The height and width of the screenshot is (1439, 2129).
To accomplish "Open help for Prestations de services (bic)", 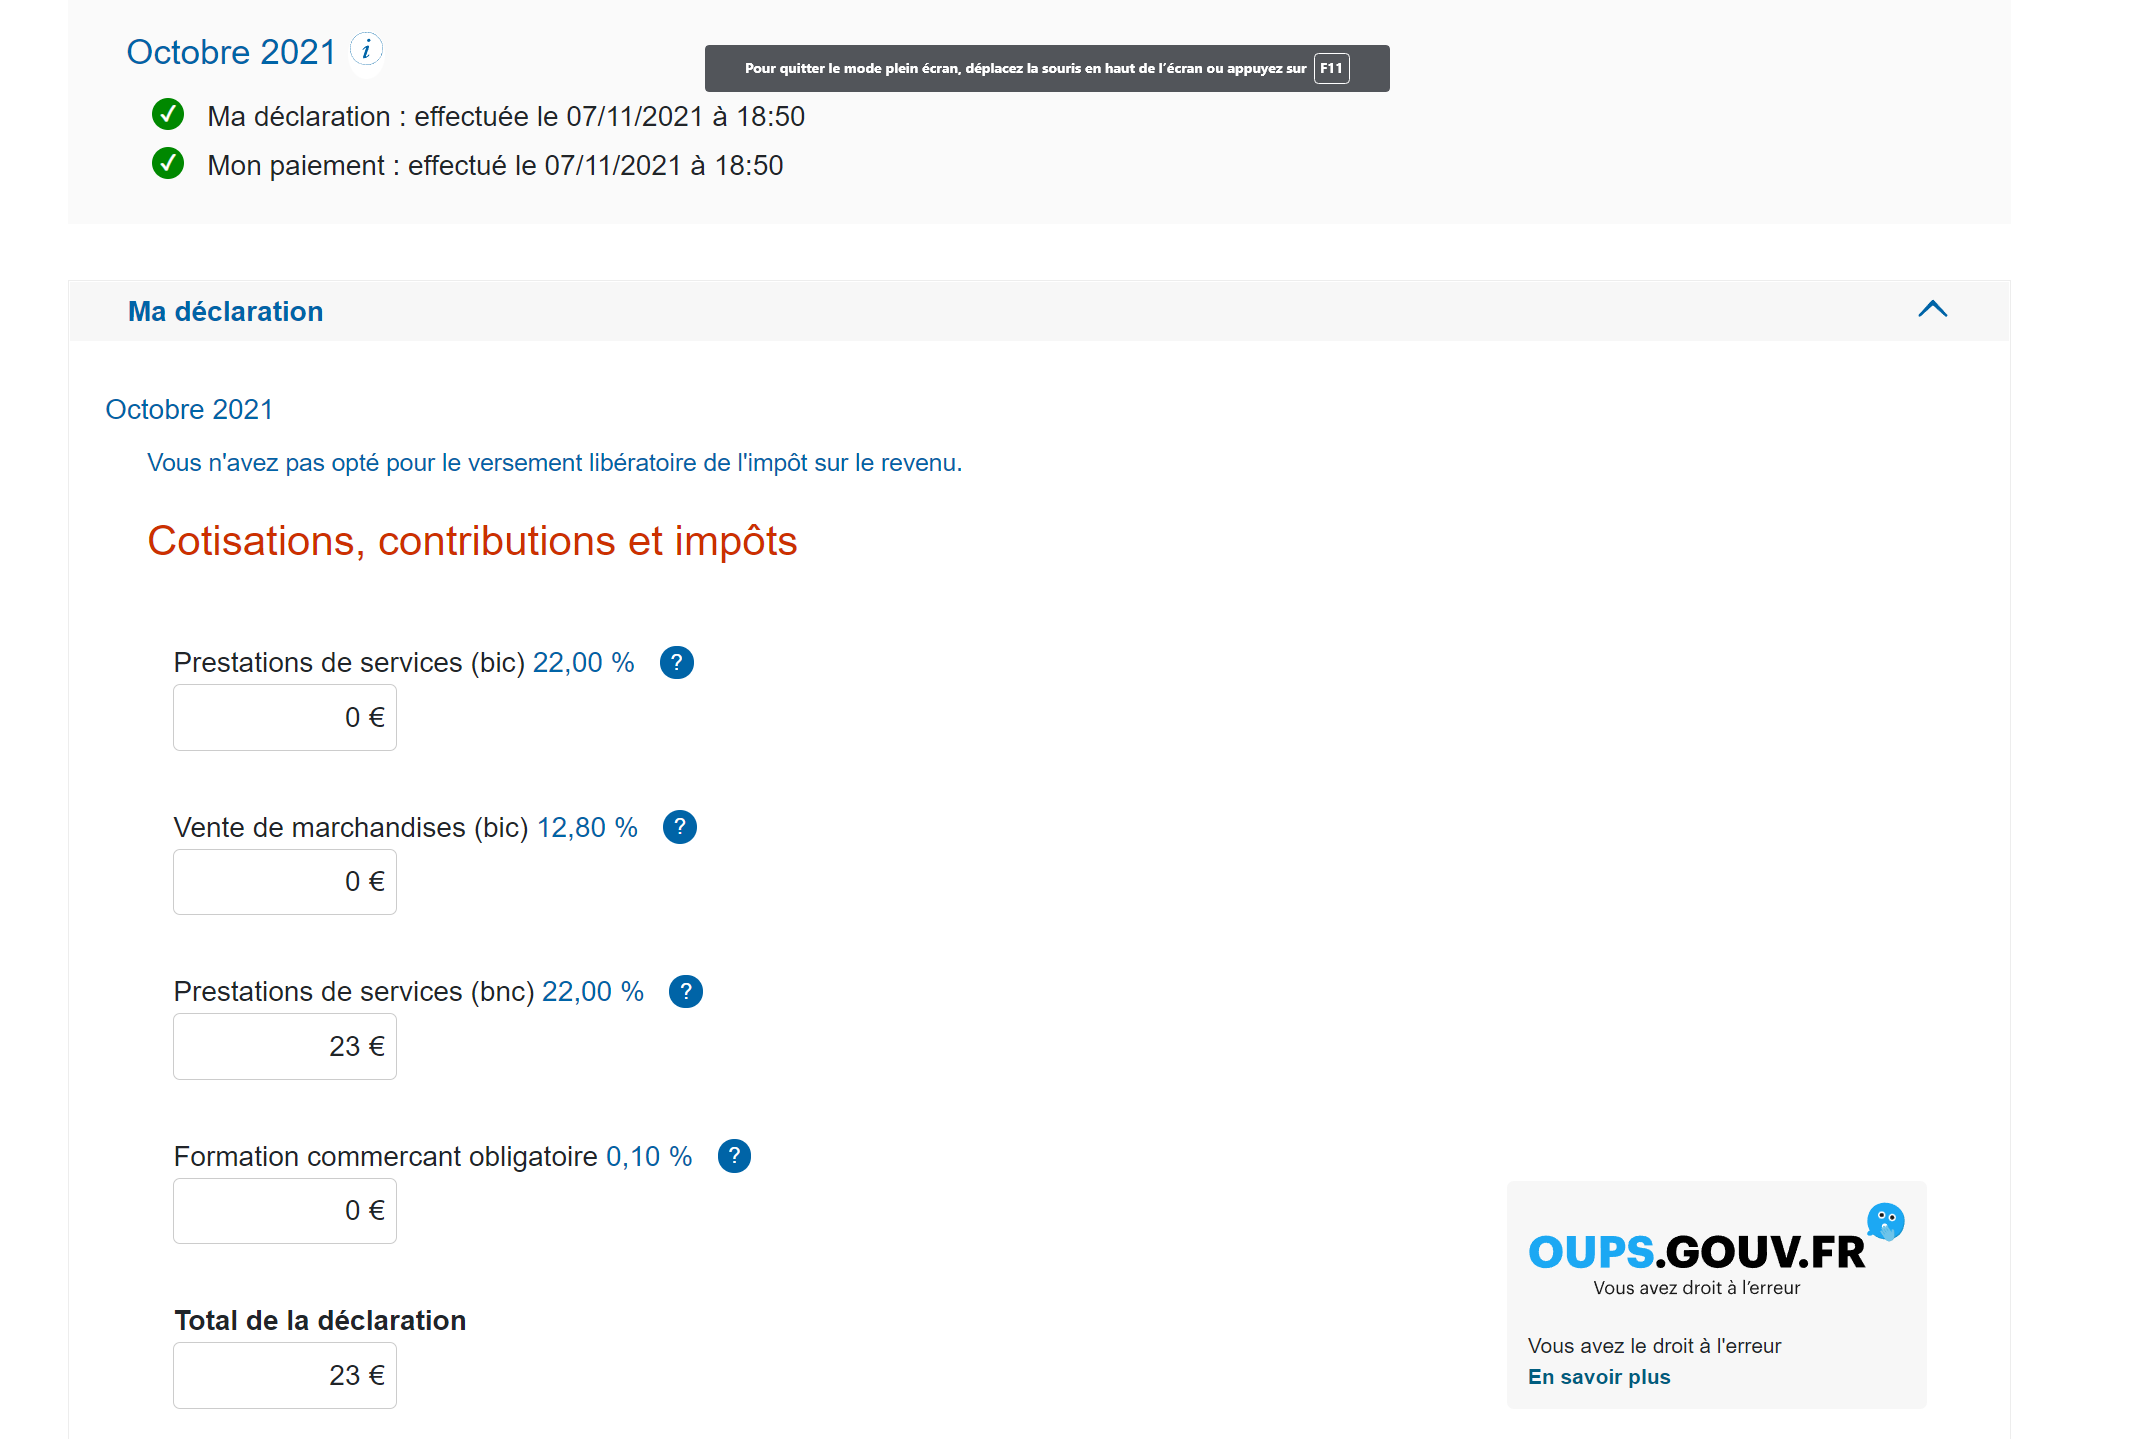I will tap(677, 662).
